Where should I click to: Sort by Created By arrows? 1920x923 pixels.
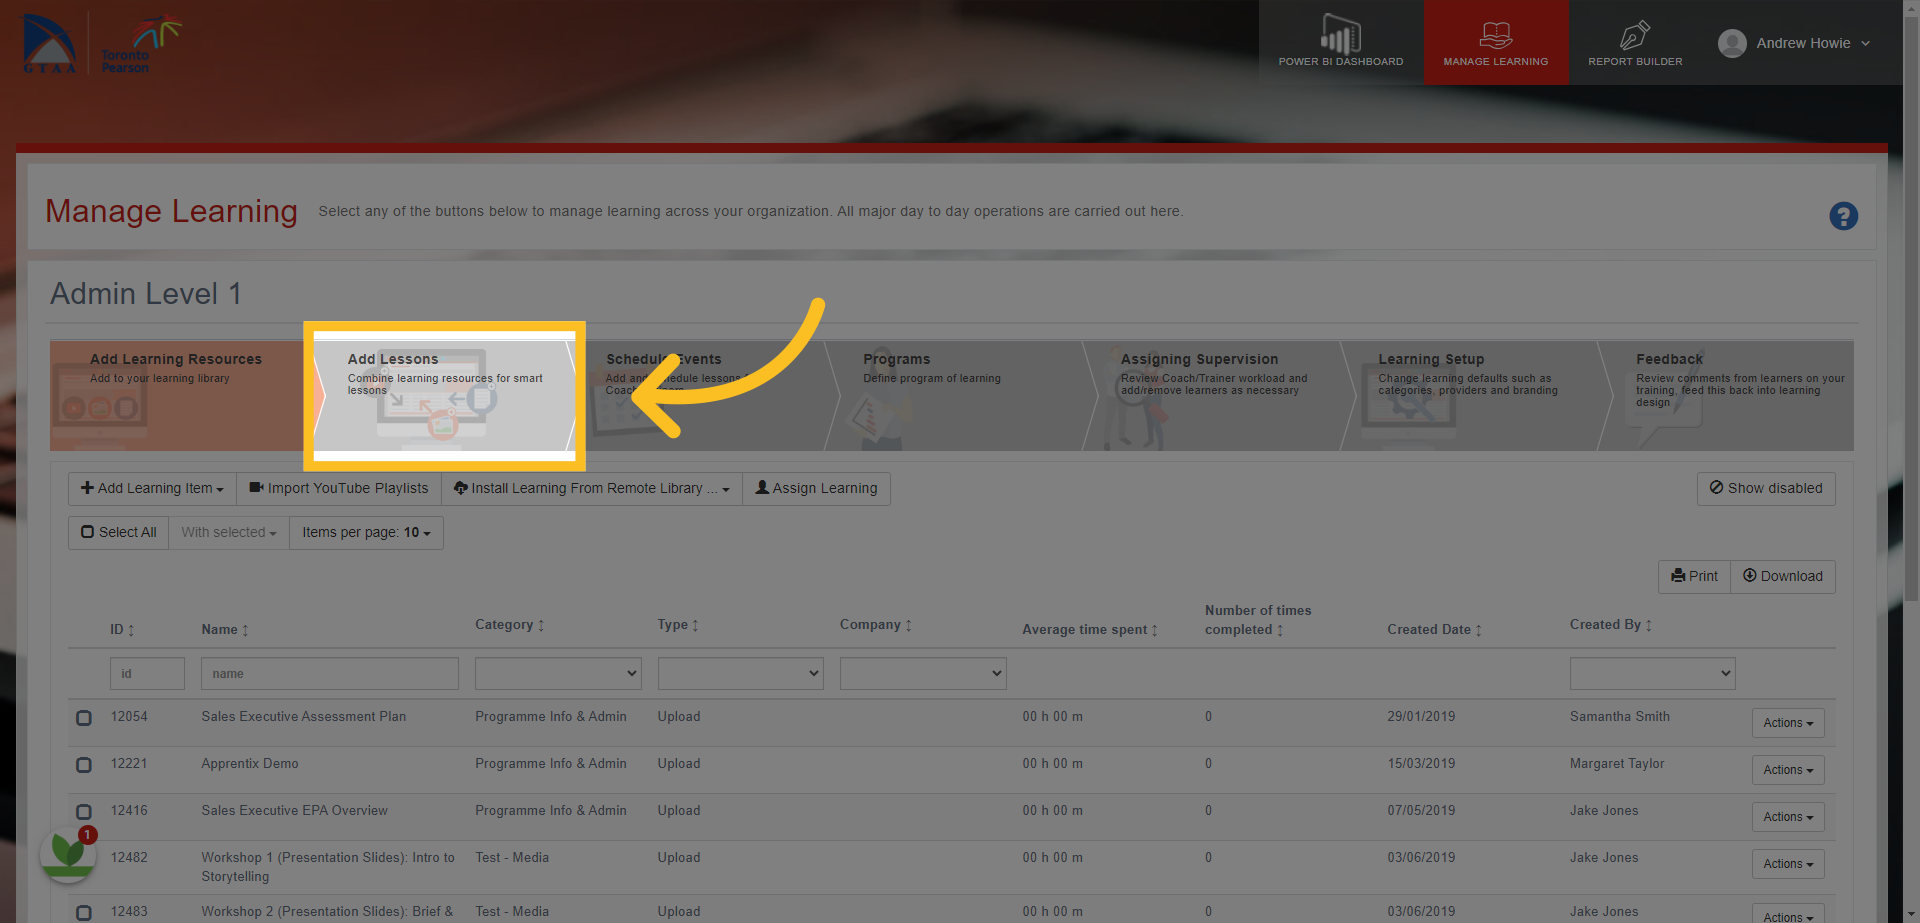[1648, 625]
